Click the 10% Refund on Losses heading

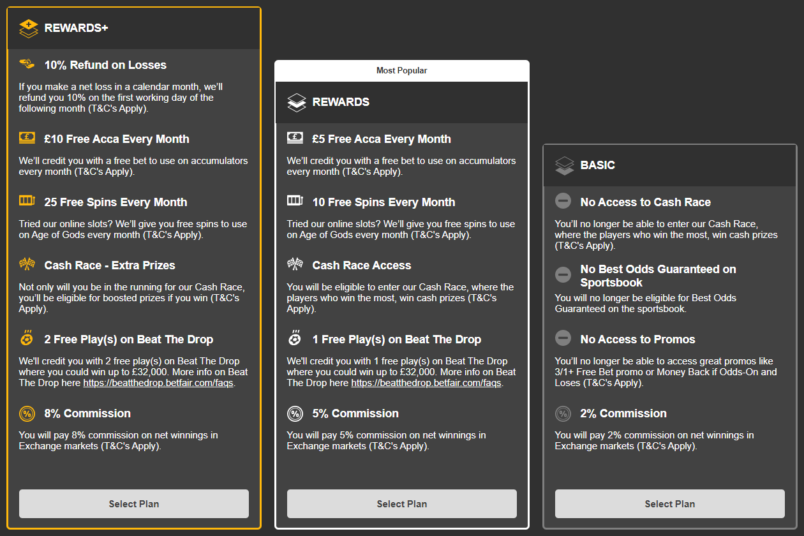(x=105, y=65)
